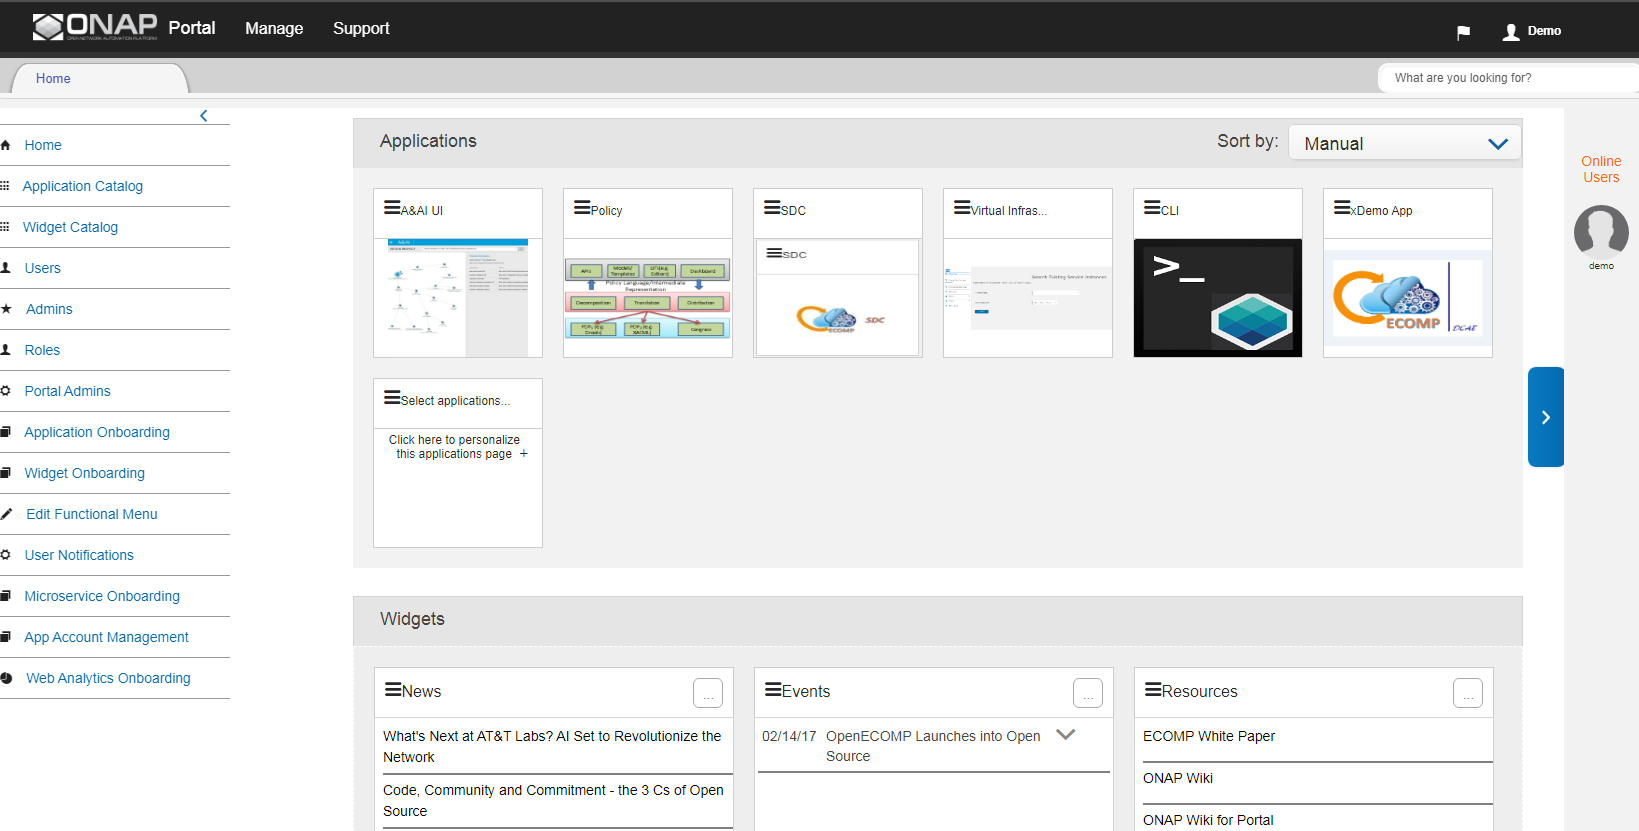Click the Admins star icon
This screenshot has width=1639, height=831.
coord(6,309)
